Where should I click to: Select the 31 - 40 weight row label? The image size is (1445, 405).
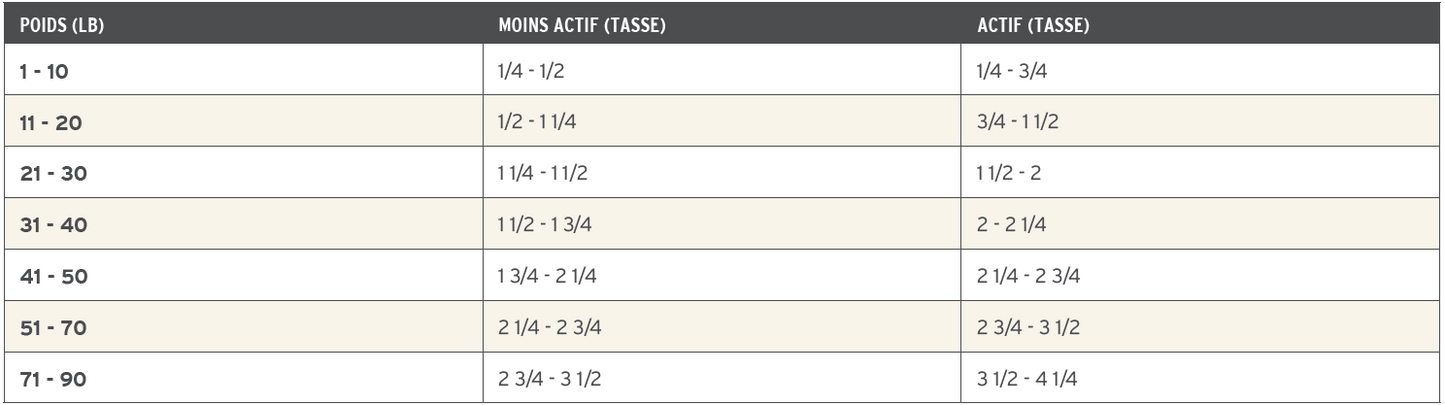tap(53, 225)
